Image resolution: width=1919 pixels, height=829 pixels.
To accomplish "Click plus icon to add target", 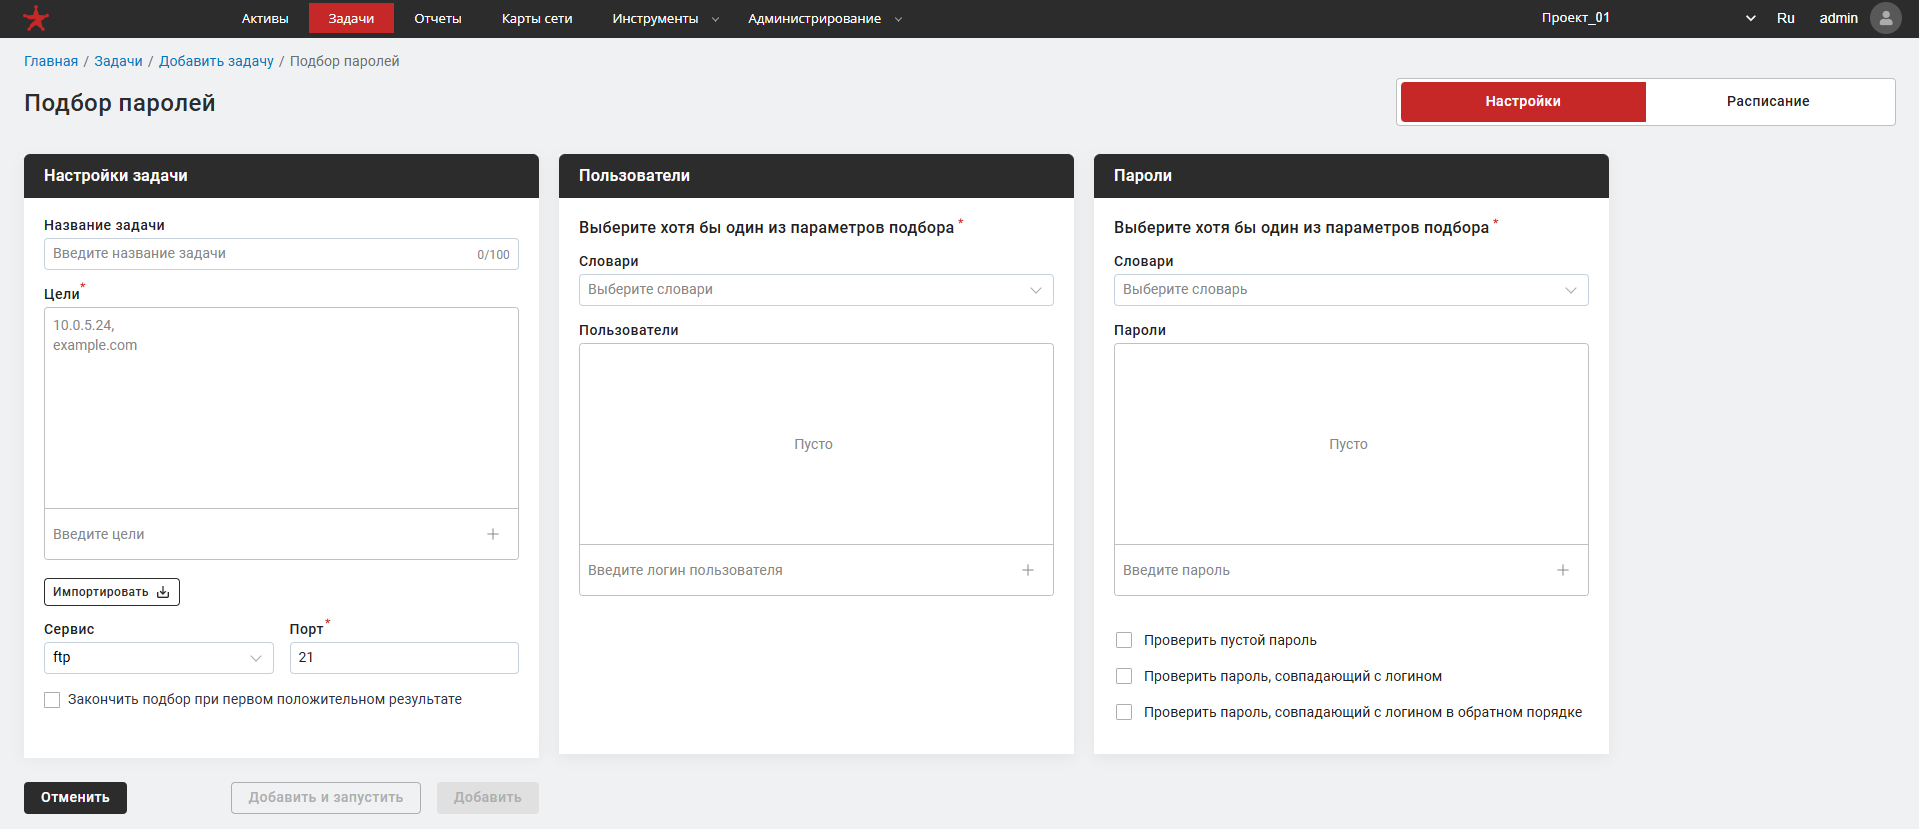I will pyautogui.click(x=493, y=534).
